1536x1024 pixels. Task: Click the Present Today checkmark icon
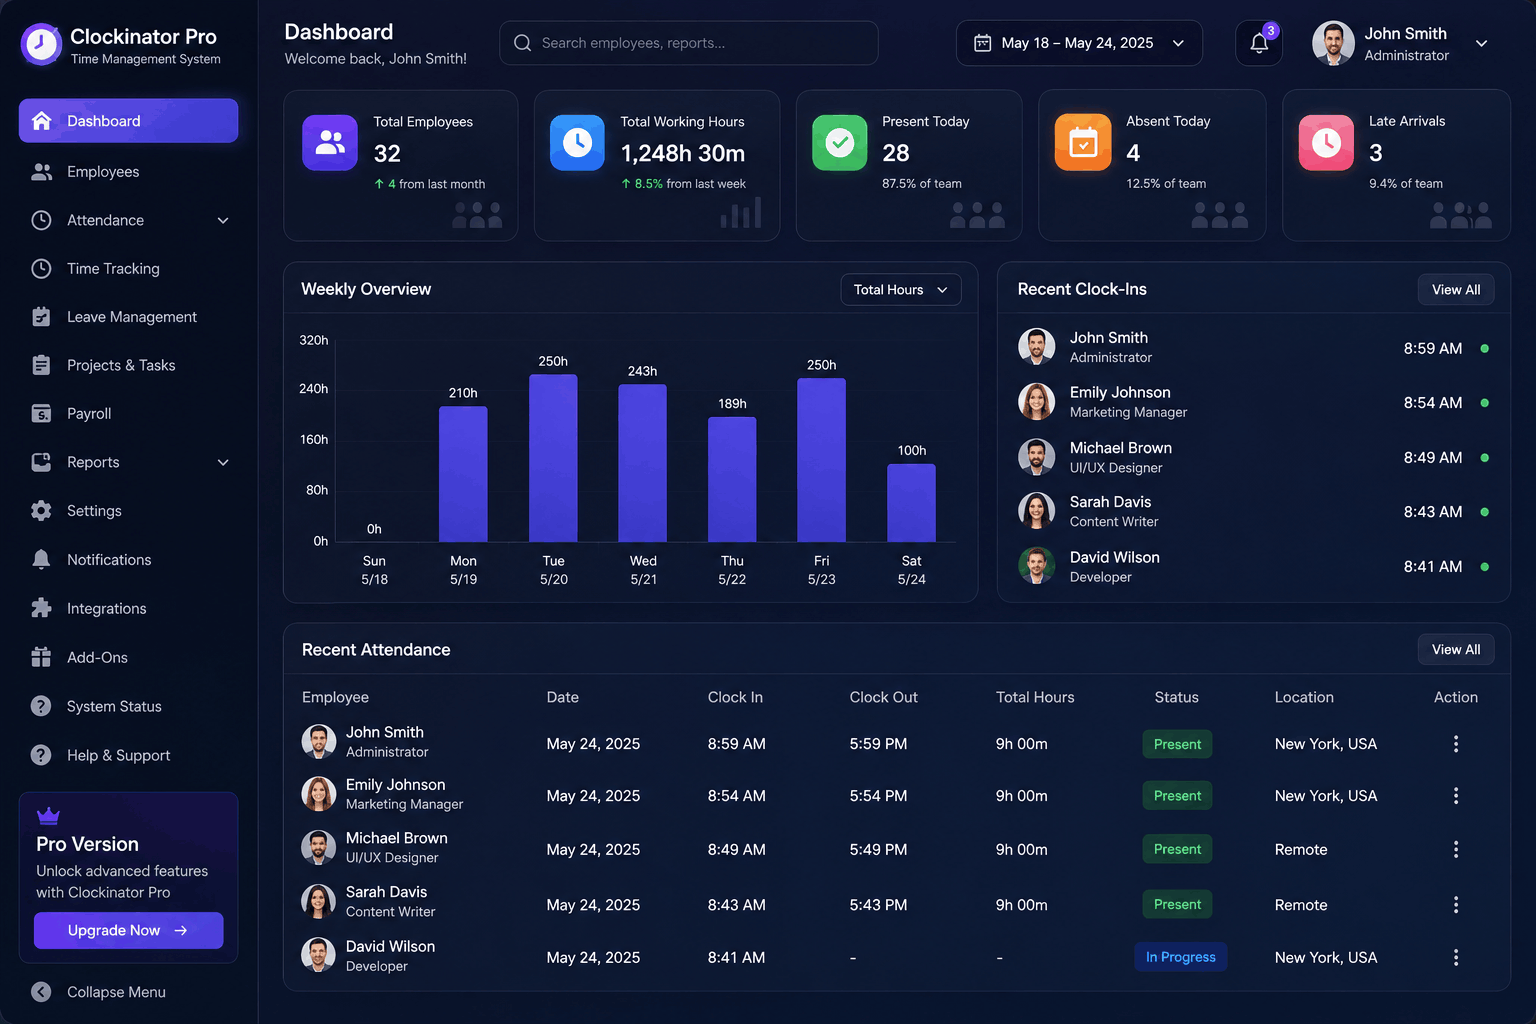(840, 143)
